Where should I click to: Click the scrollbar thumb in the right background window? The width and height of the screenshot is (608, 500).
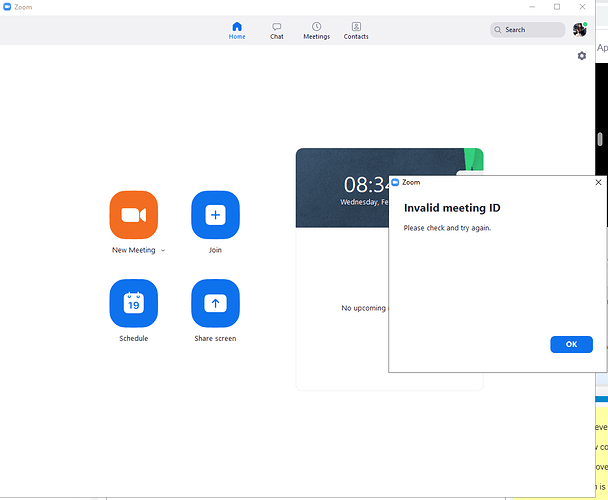click(x=600, y=139)
